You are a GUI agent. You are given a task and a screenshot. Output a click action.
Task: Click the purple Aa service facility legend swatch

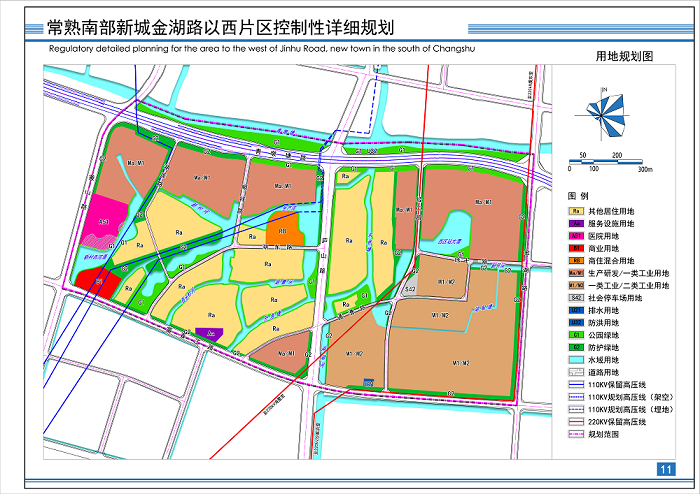576,223
